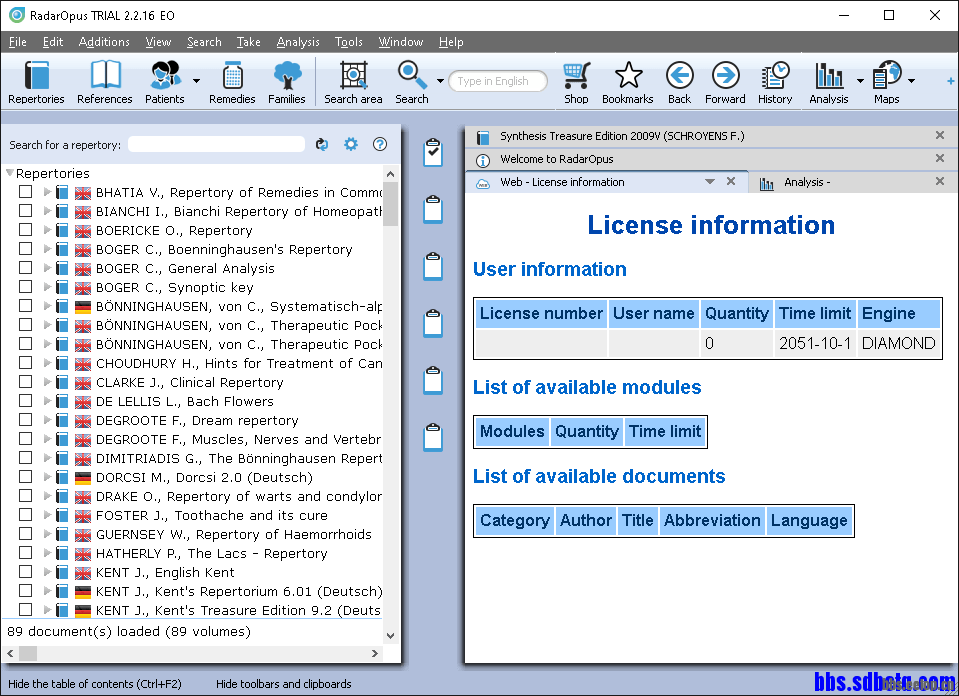Open the Patients dropdown arrow

pos(196,81)
